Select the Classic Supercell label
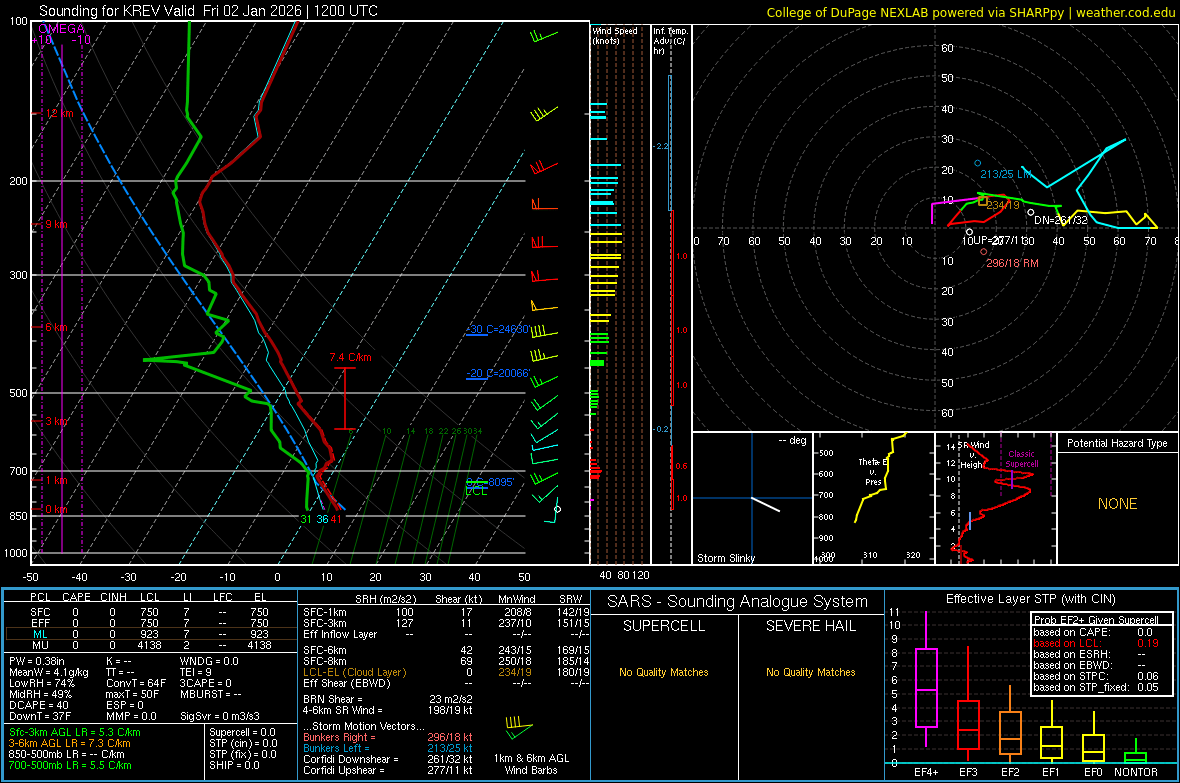The width and height of the screenshot is (1180, 783). click(x=1022, y=459)
